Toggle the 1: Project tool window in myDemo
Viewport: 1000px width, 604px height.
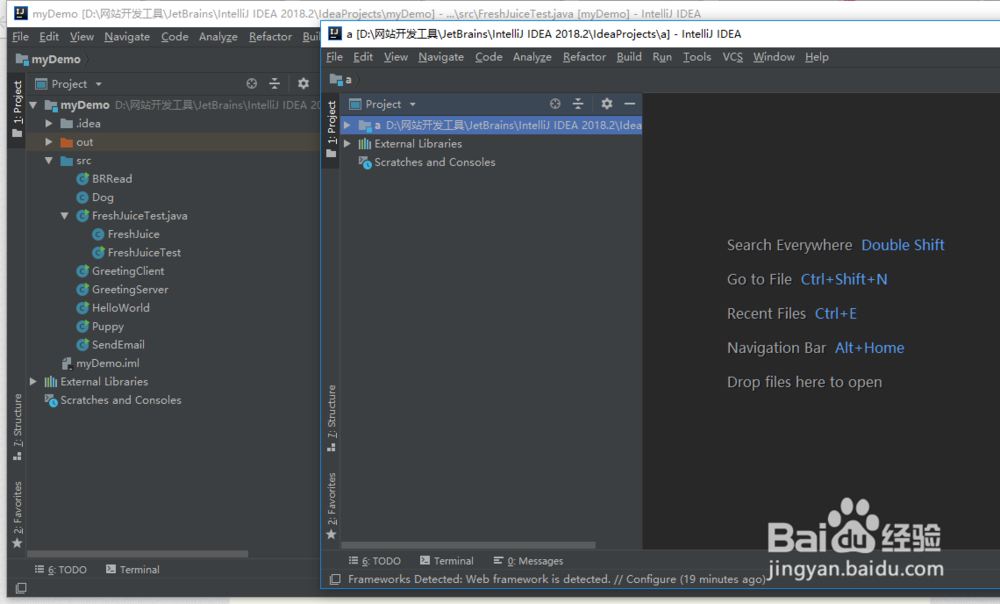pyautogui.click(x=17, y=108)
